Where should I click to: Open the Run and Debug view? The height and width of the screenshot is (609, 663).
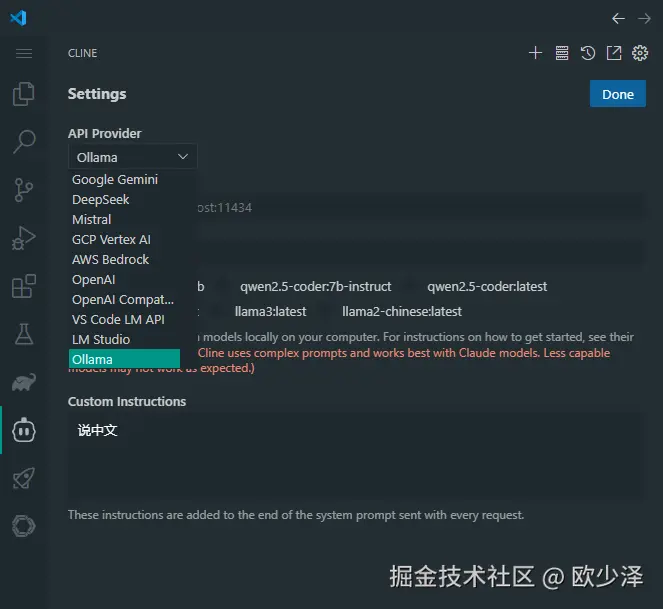(x=24, y=238)
